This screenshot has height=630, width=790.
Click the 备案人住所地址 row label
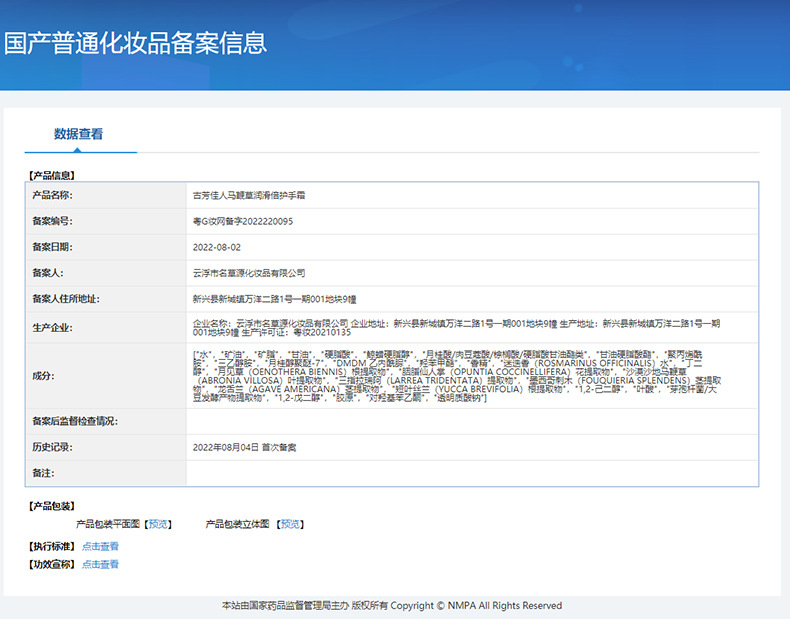pos(66,299)
